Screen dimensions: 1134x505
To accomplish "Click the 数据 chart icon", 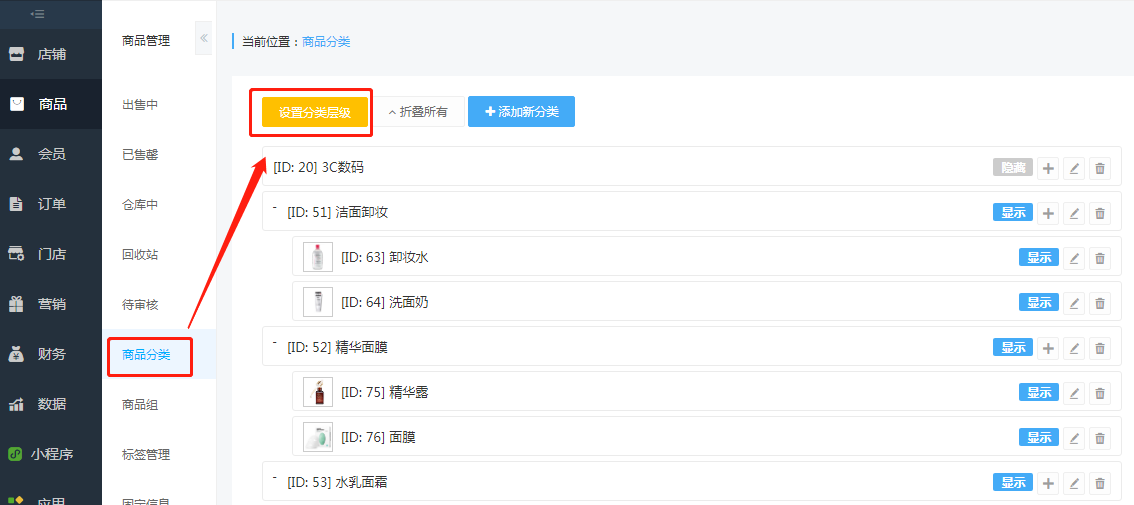I will (16, 405).
